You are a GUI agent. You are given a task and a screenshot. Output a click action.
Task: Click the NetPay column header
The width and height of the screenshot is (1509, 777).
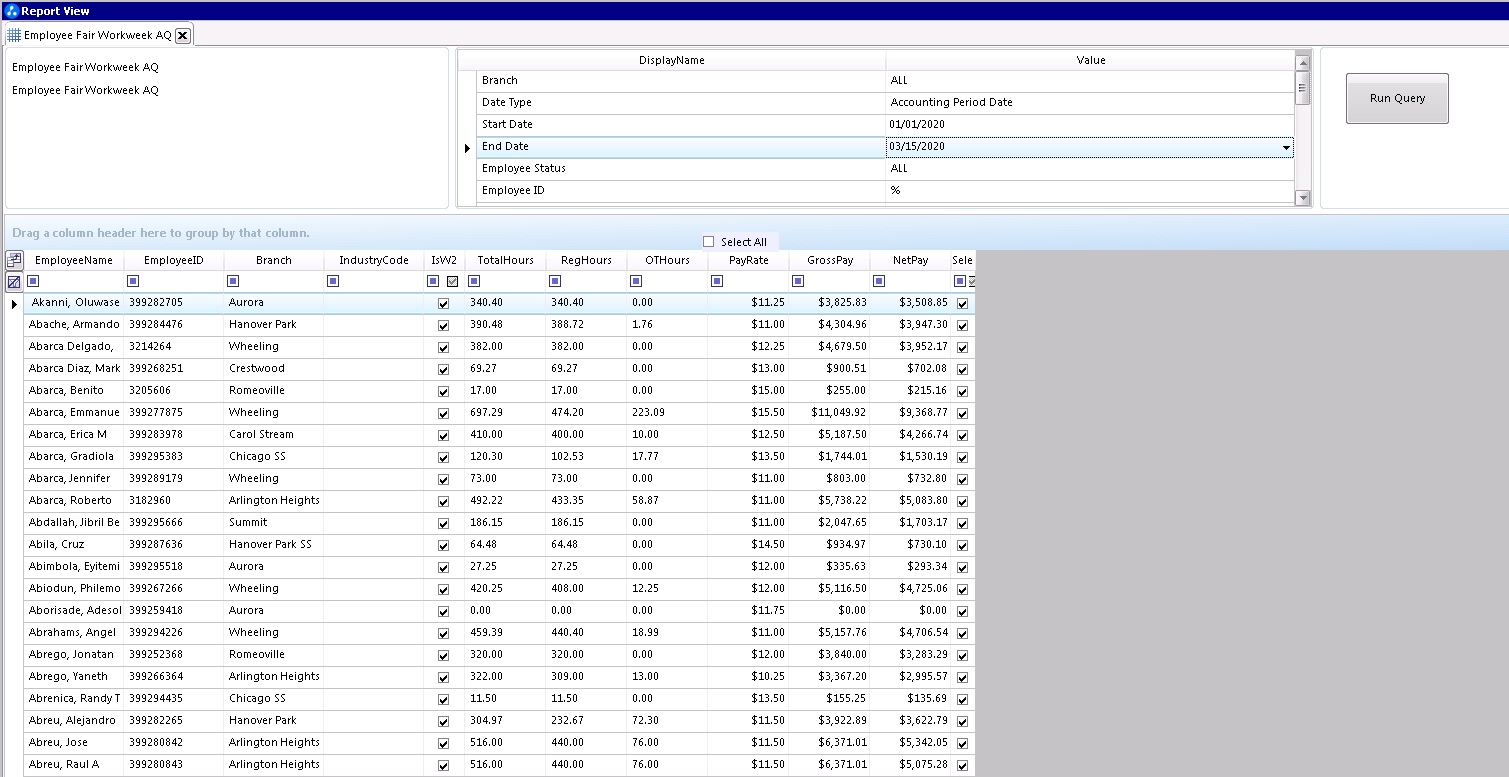click(910, 260)
